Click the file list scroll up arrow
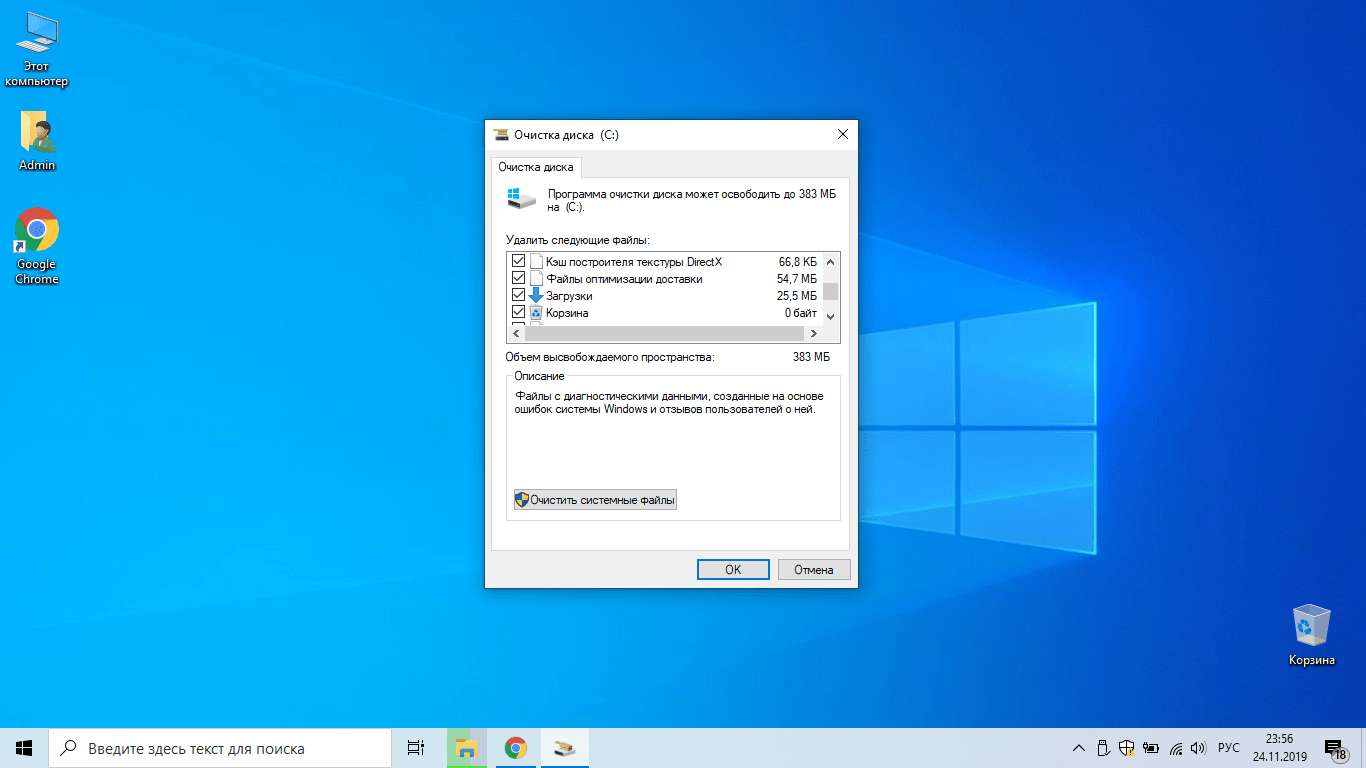1366x768 pixels. pyautogui.click(x=830, y=261)
